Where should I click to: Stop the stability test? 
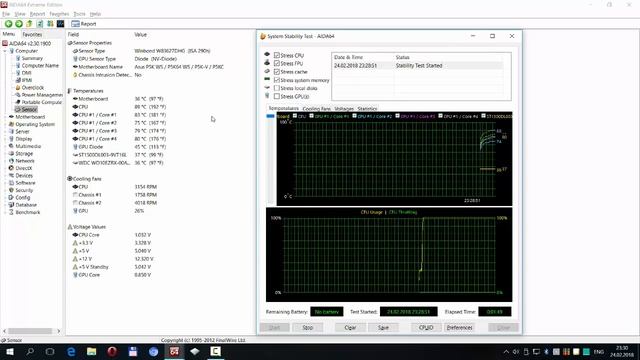coord(307,327)
